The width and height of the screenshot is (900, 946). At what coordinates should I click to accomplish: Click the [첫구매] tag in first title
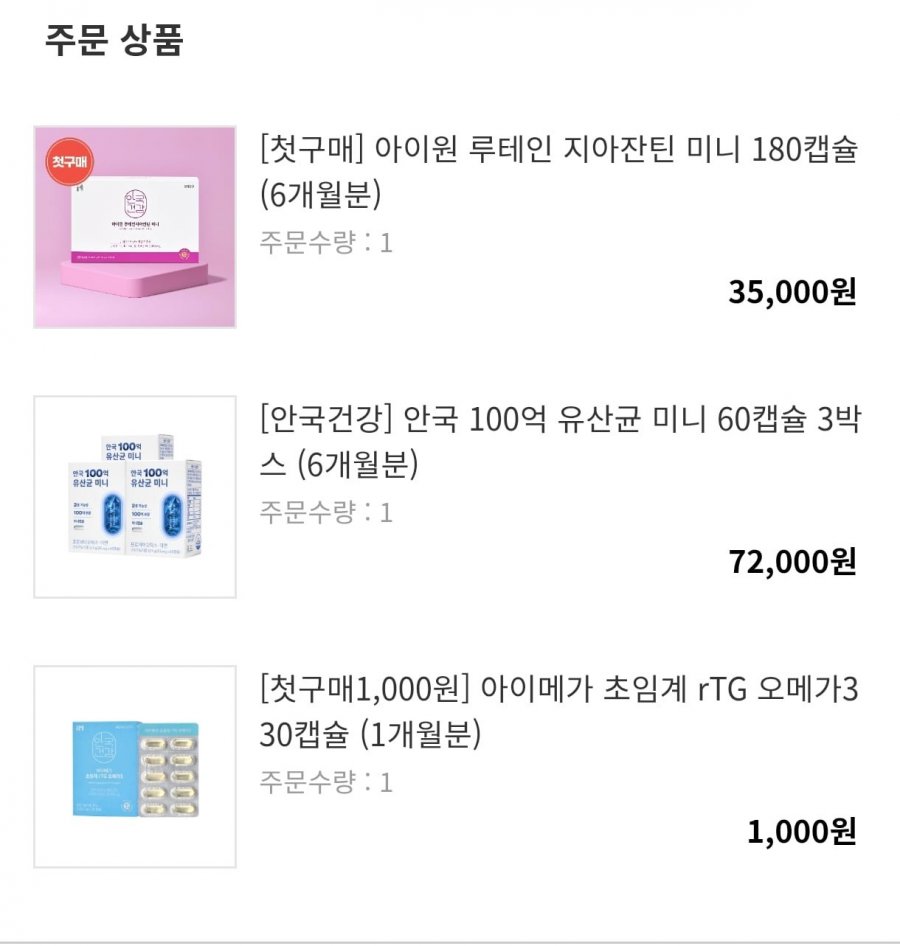[x=309, y=150]
